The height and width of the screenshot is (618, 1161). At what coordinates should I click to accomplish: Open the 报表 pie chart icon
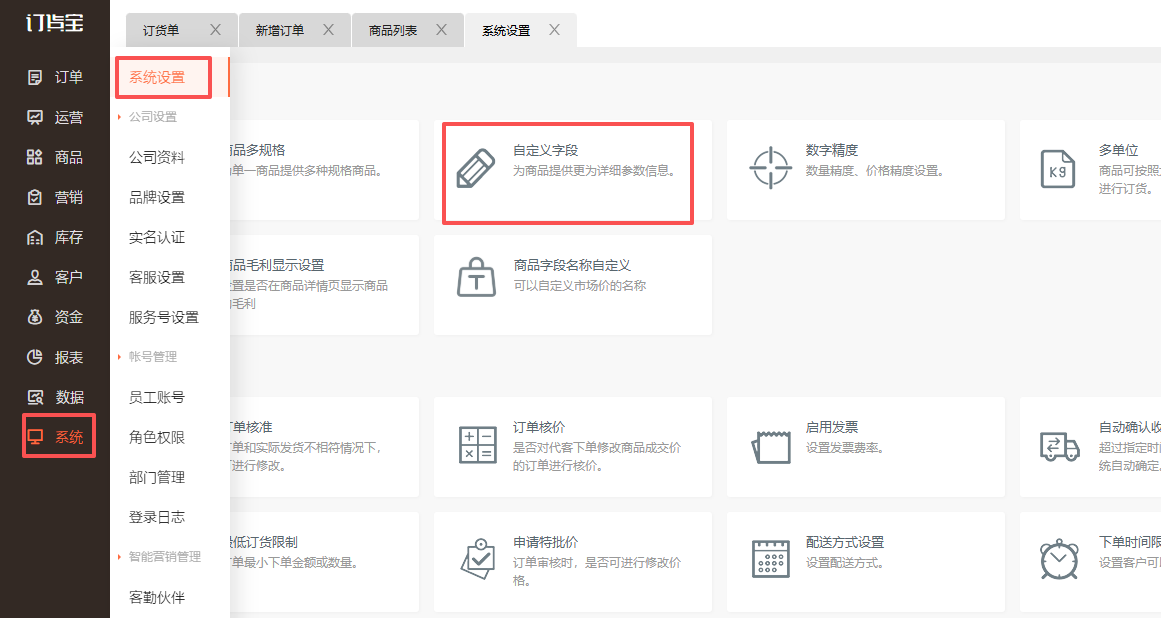[35, 357]
